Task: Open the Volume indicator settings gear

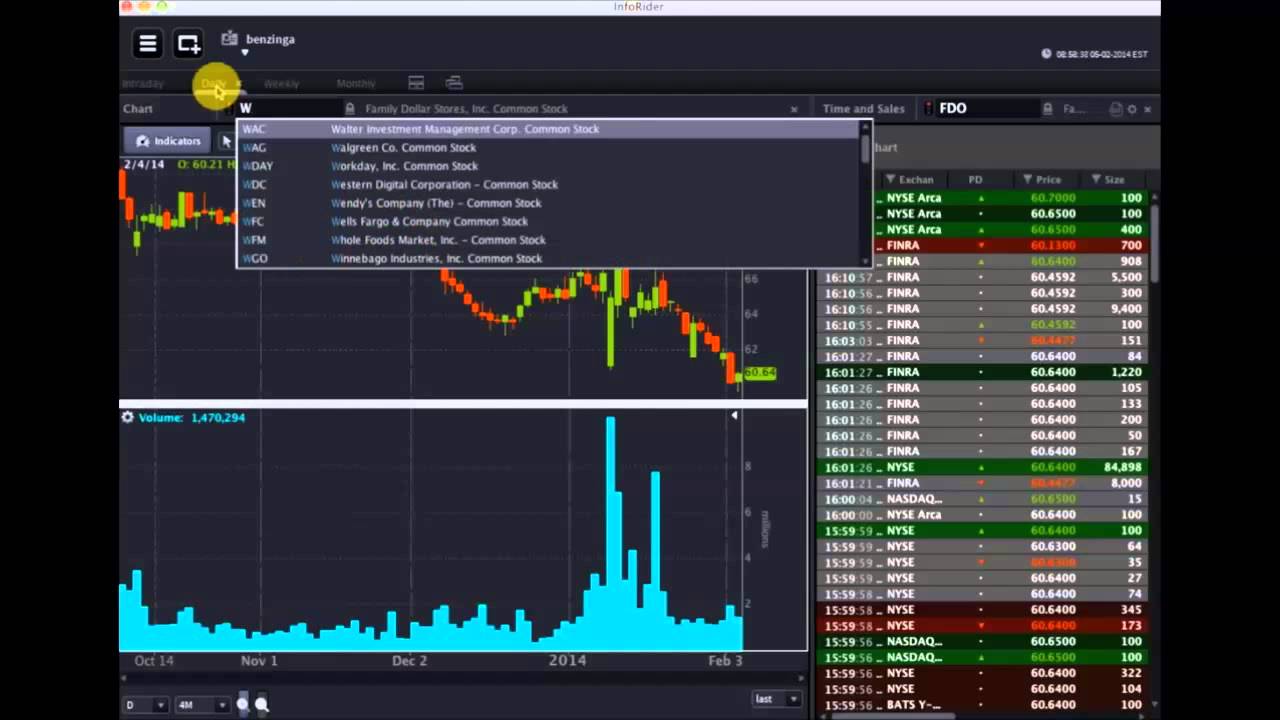Action: point(127,417)
